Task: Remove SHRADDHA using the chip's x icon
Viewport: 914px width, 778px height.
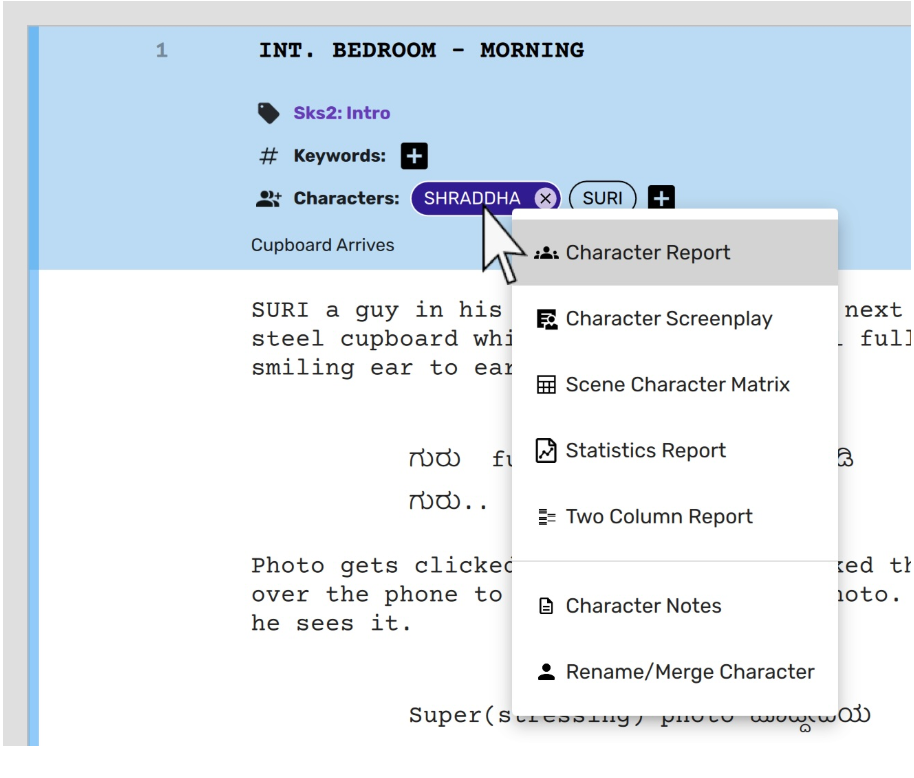Action: coord(545,198)
